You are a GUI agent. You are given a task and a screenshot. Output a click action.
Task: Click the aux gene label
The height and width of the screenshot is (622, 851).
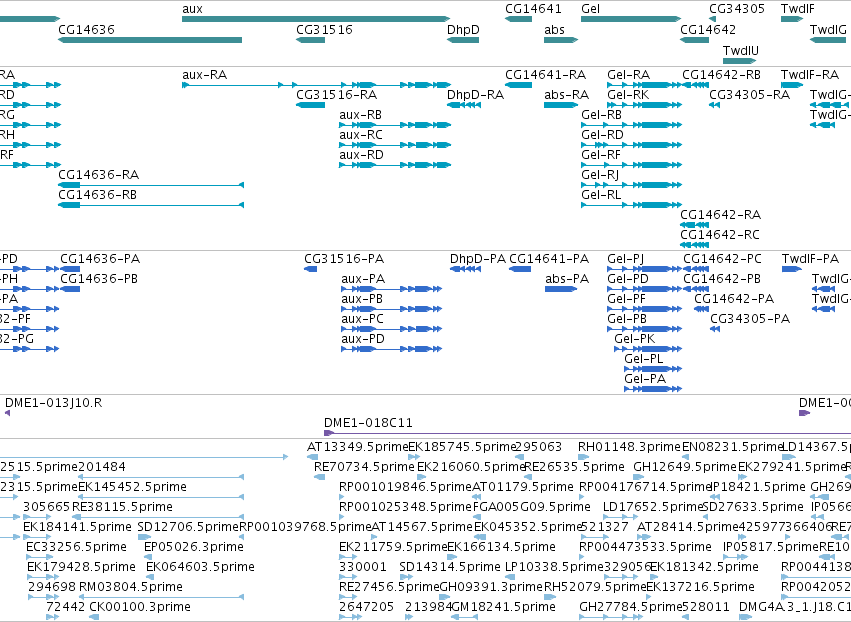click(192, 9)
